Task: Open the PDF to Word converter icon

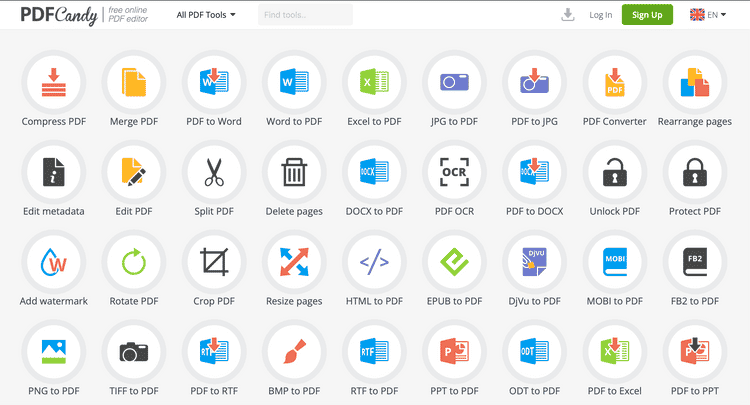Action: pos(214,82)
